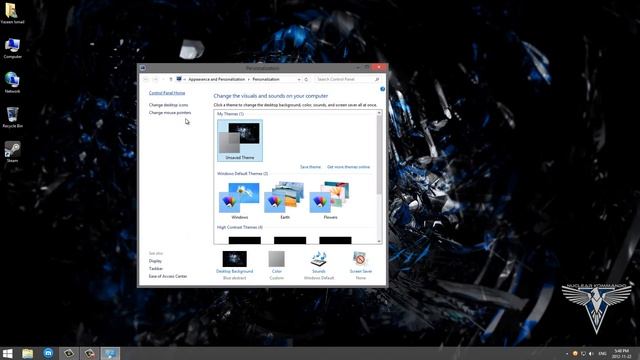Click Change mouse pointers link

[170, 113]
